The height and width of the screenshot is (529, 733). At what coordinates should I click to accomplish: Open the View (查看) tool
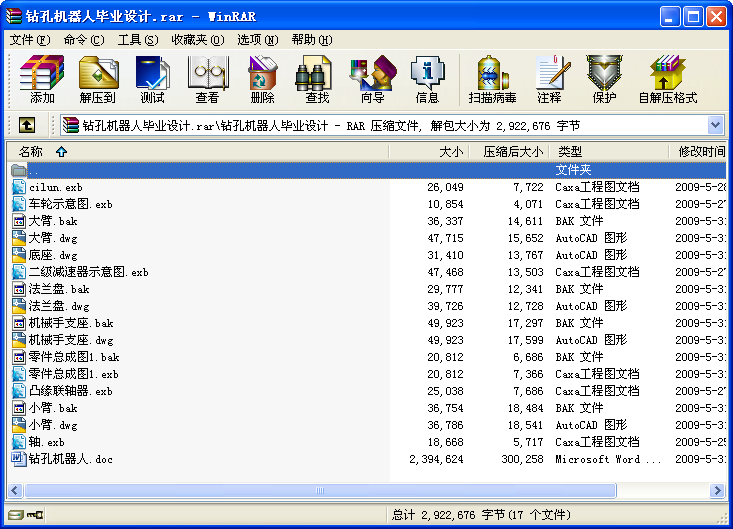[208, 79]
